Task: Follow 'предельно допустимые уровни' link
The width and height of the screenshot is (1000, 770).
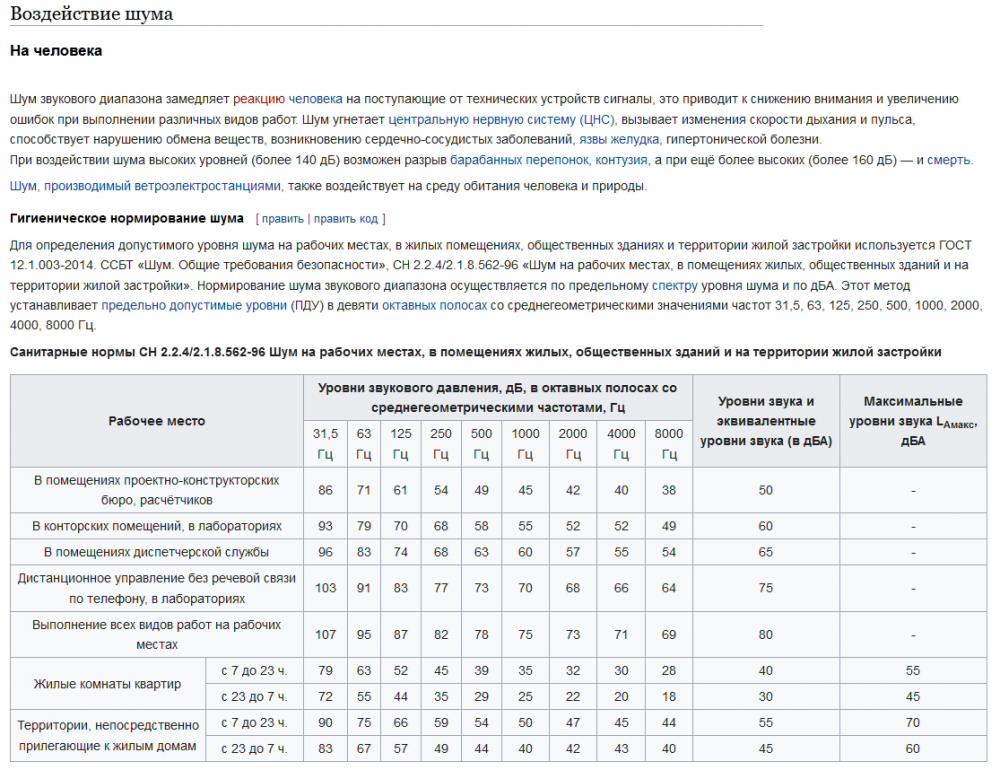Action: 195,305
